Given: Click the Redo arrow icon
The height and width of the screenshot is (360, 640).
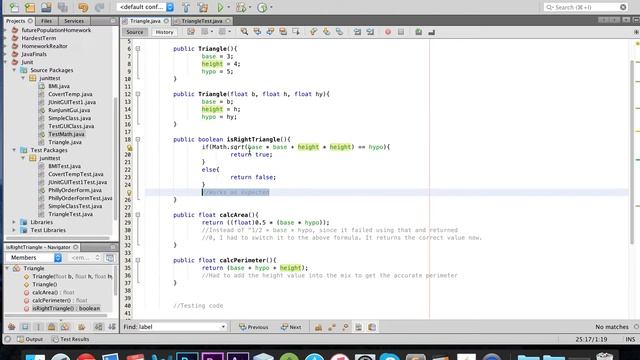Looking at the screenshot, I should pos(99,7).
